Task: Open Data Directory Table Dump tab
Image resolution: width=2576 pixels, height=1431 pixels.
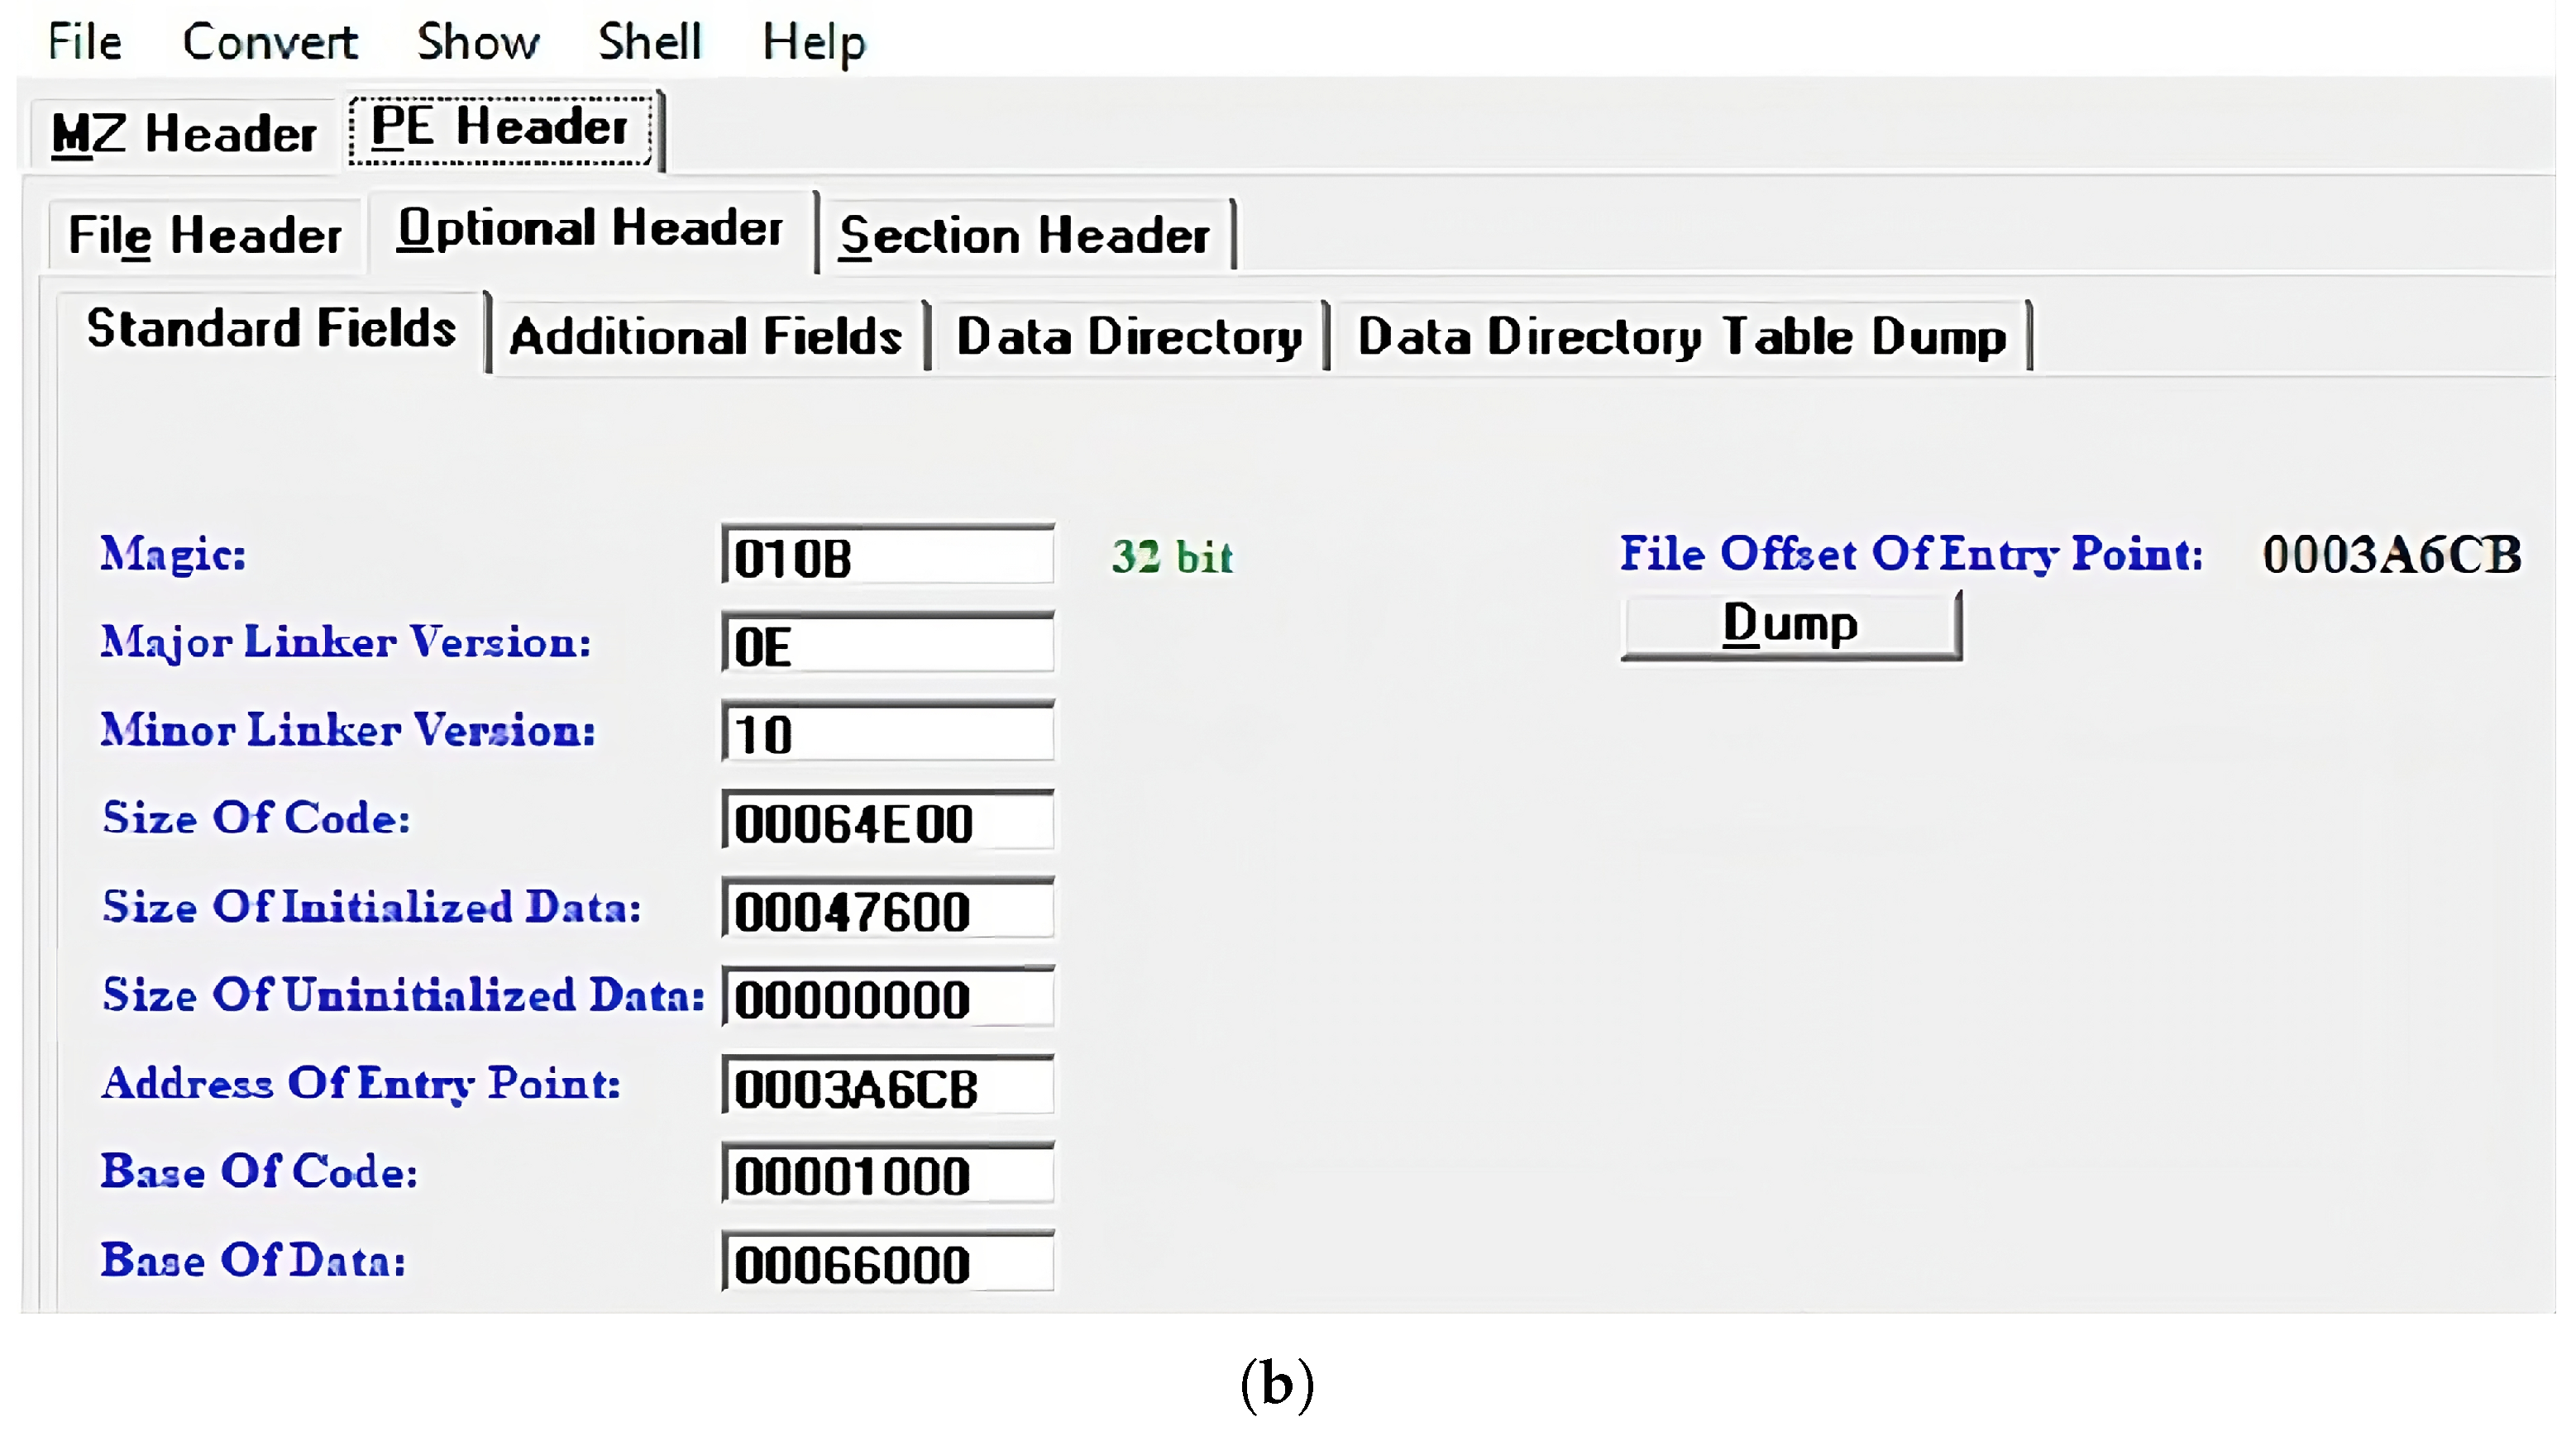Action: tap(1681, 336)
